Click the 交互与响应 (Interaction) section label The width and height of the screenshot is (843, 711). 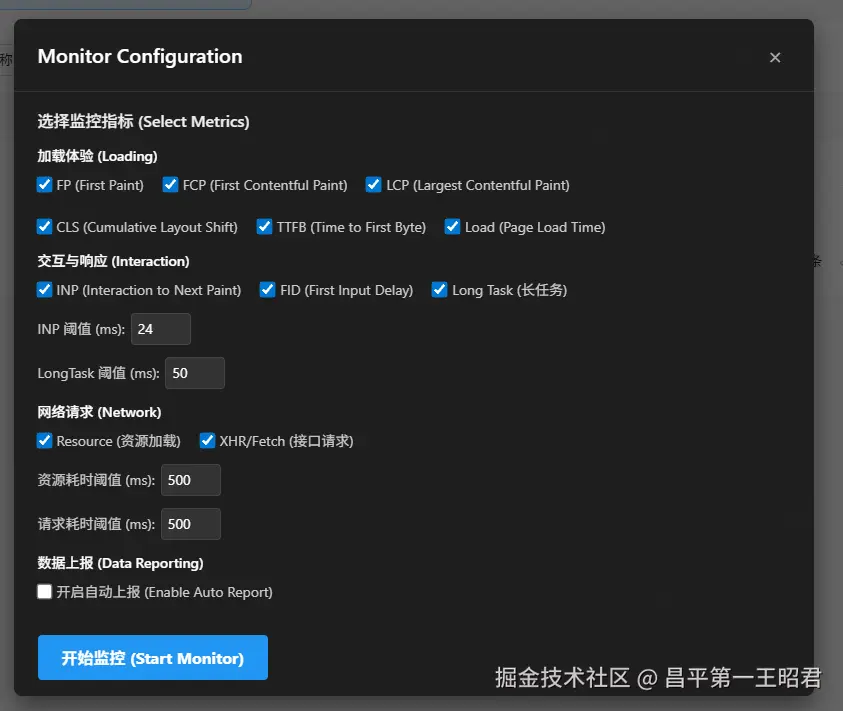coord(113,261)
